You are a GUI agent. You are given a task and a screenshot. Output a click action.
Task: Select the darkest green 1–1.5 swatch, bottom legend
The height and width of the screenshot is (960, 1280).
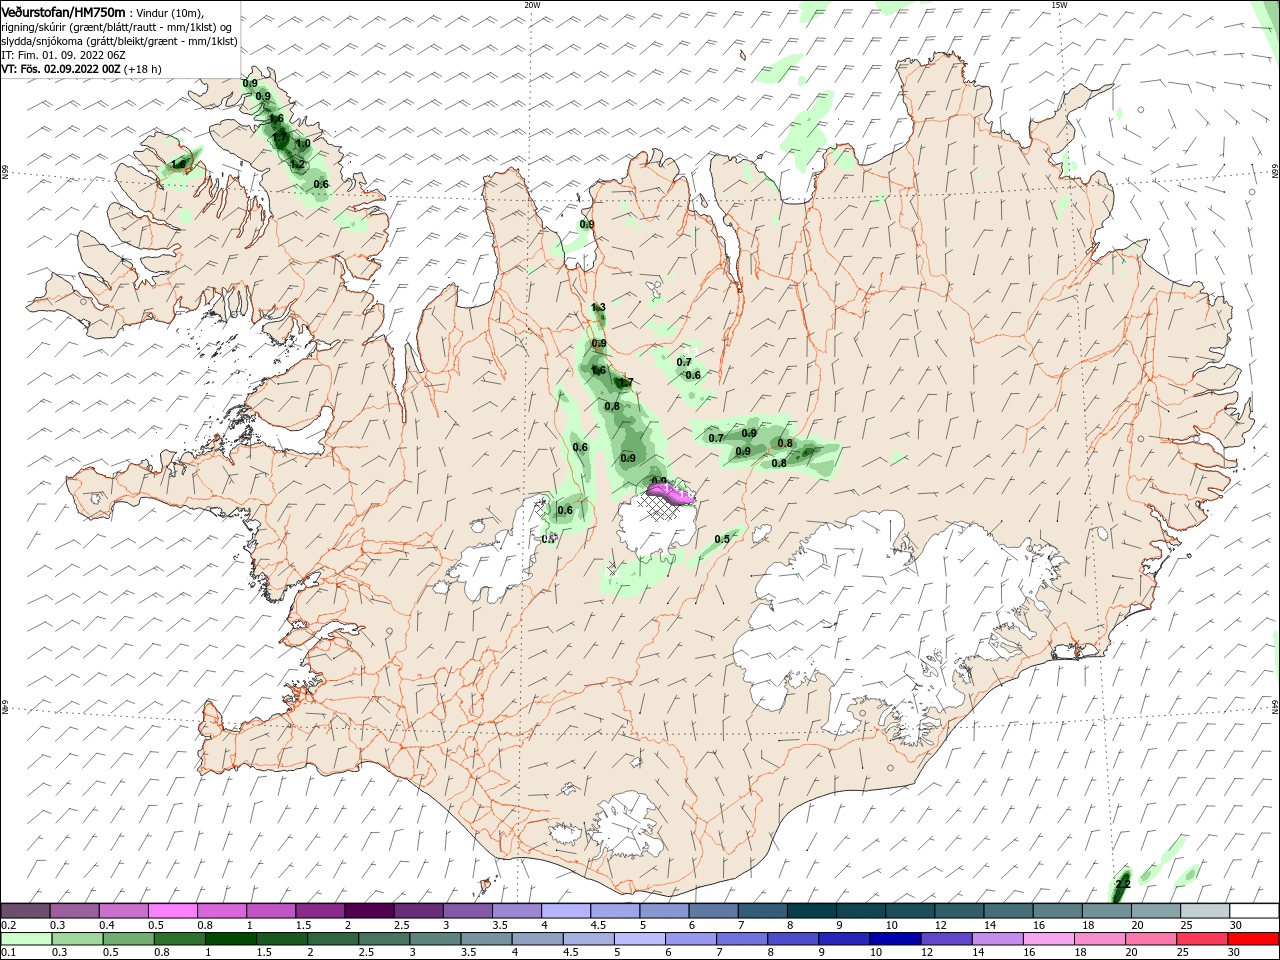click(x=231, y=939)
